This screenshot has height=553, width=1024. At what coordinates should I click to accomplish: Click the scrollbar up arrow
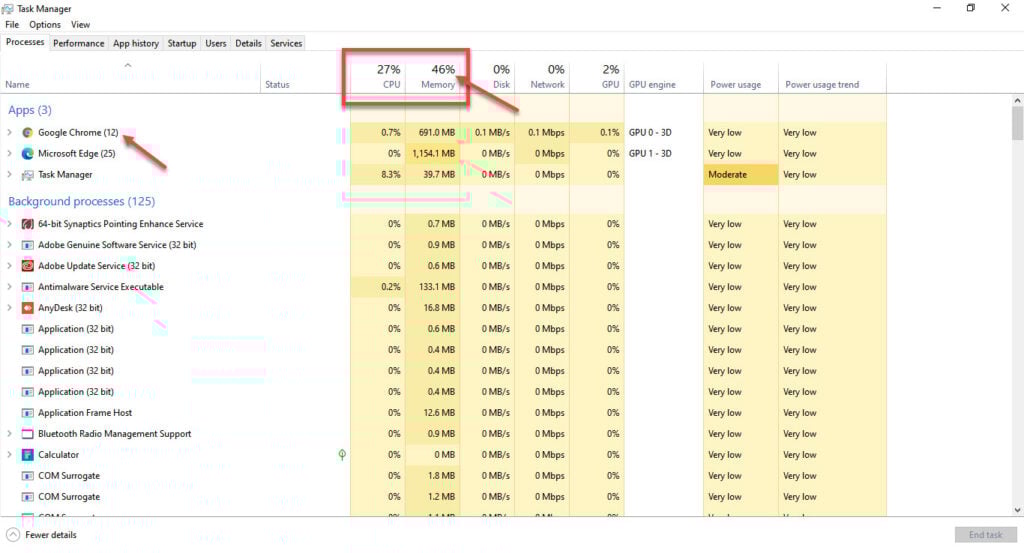pyautogui.click(x=1017, y=101)
